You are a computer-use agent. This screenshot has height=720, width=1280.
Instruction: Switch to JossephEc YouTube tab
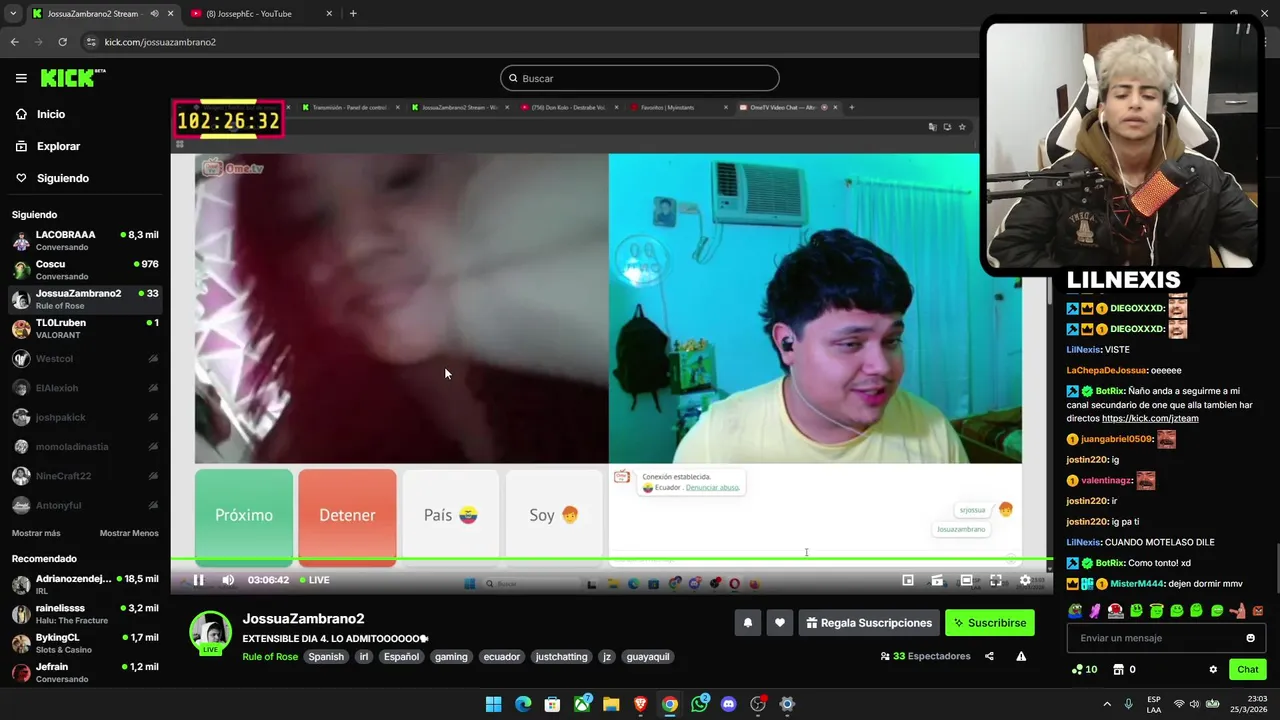pyautogui.click(x=260, y=13)
